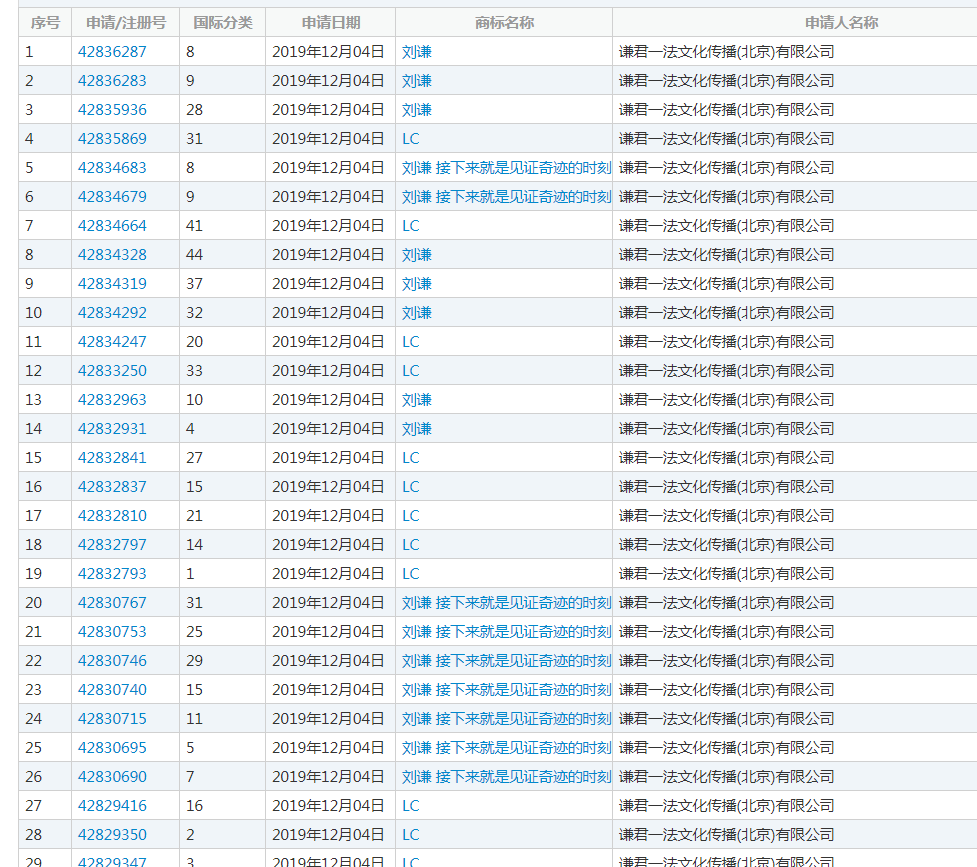The height and width of the screenshot is (867, 977).
Task: Open registration number 42832931
Action: coord(112,429)
